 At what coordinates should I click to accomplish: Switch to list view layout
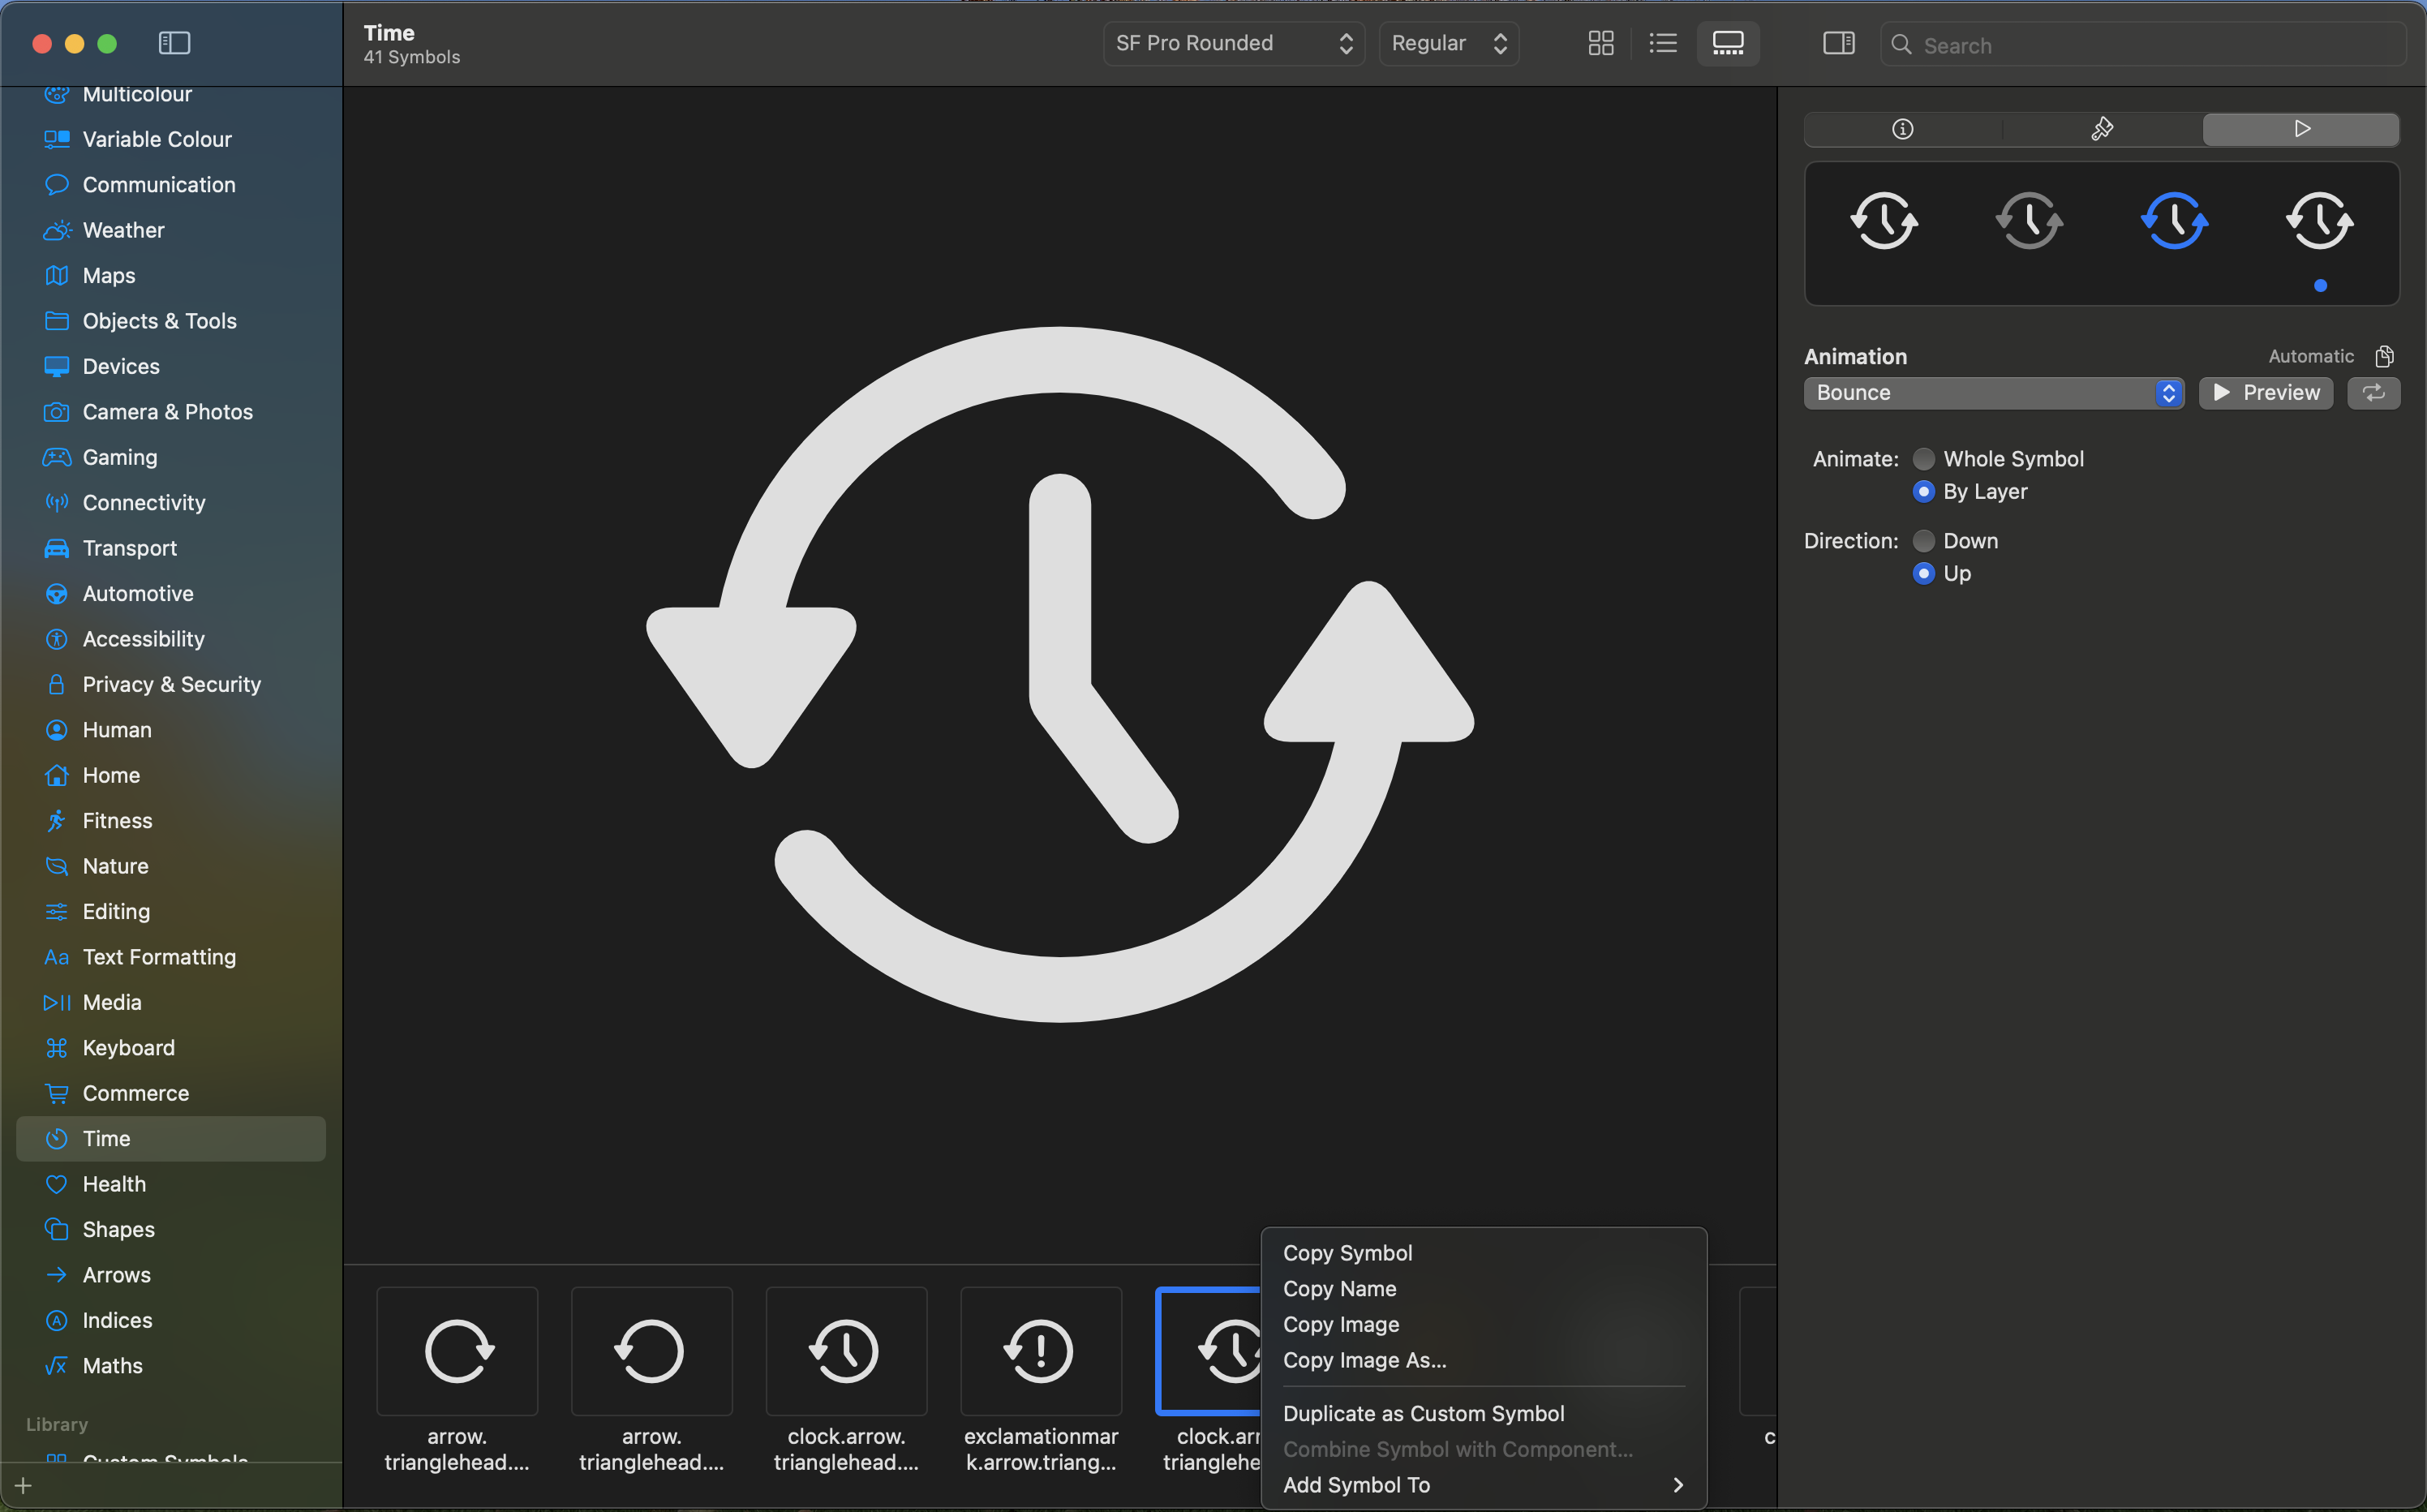[1662, 43]
